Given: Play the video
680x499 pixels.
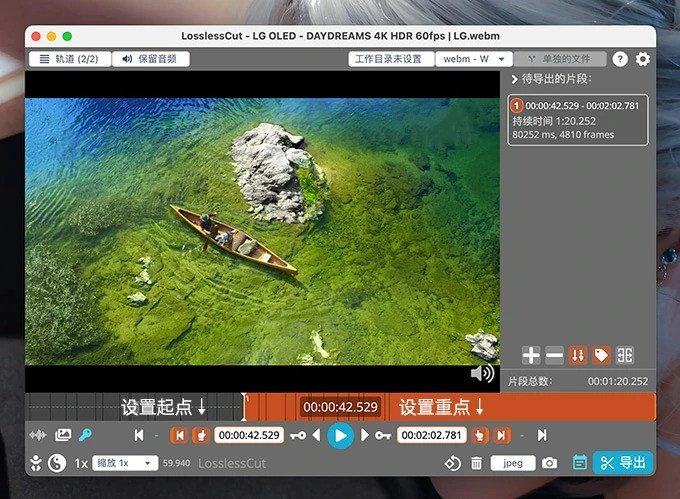Looking at the screenshot, I should coord(340,436).
